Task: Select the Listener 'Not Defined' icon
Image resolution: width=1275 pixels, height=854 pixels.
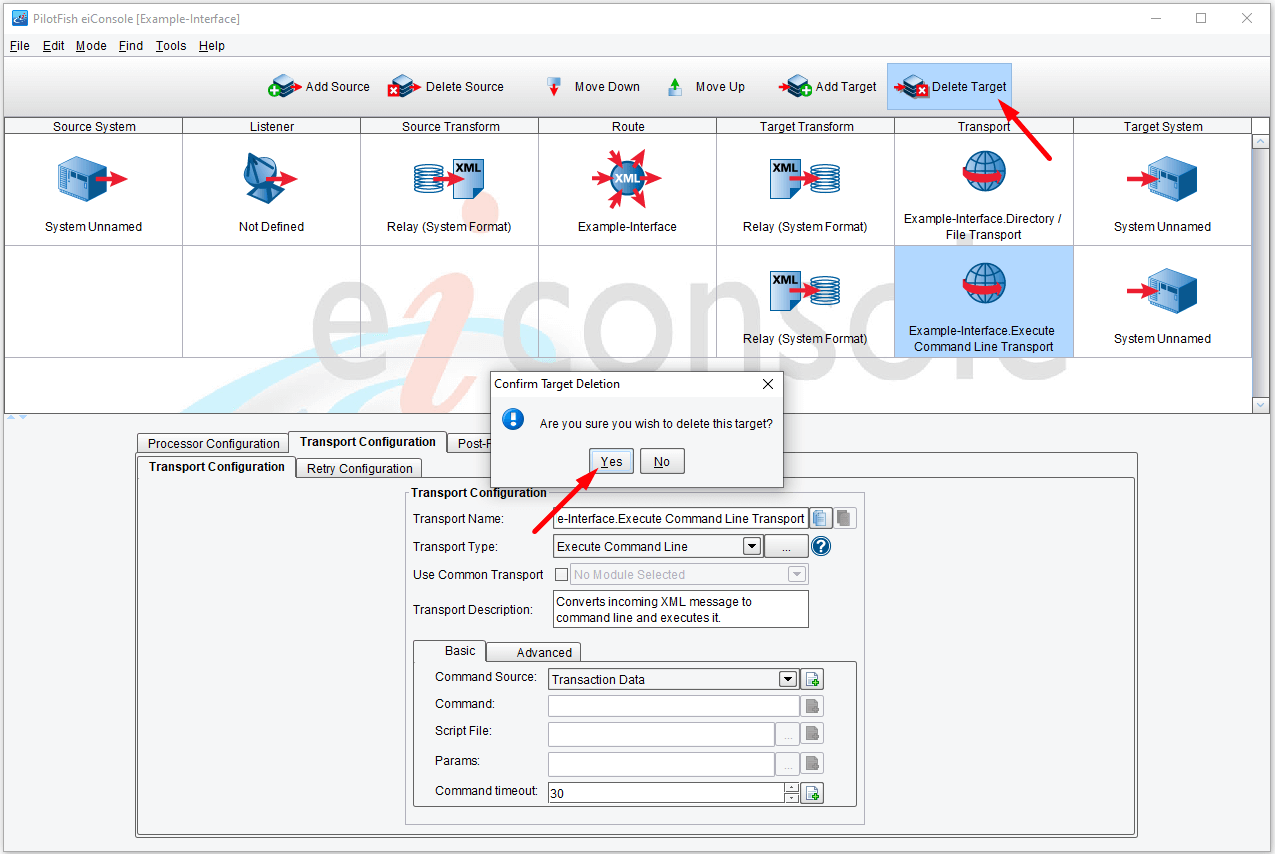Action: 271,179
